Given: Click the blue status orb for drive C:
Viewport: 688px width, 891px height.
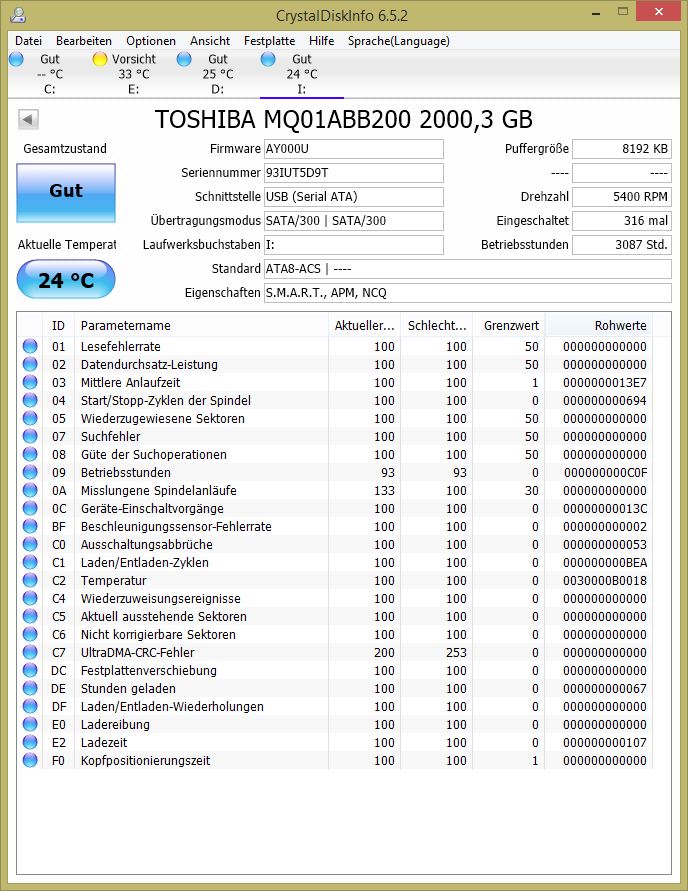Looking at the screenshot, I should pos(16,59).
